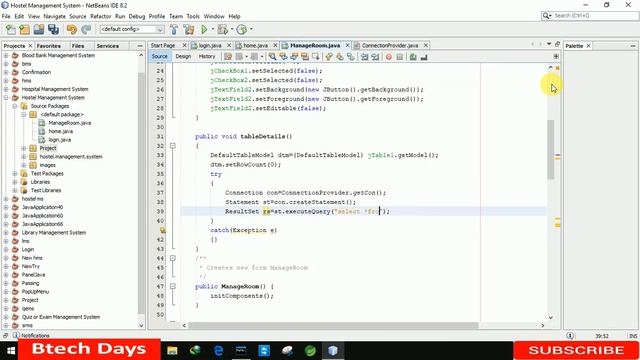
Task: Open the Debug Project dropdown arrow
Action: [x=232, y=29]
